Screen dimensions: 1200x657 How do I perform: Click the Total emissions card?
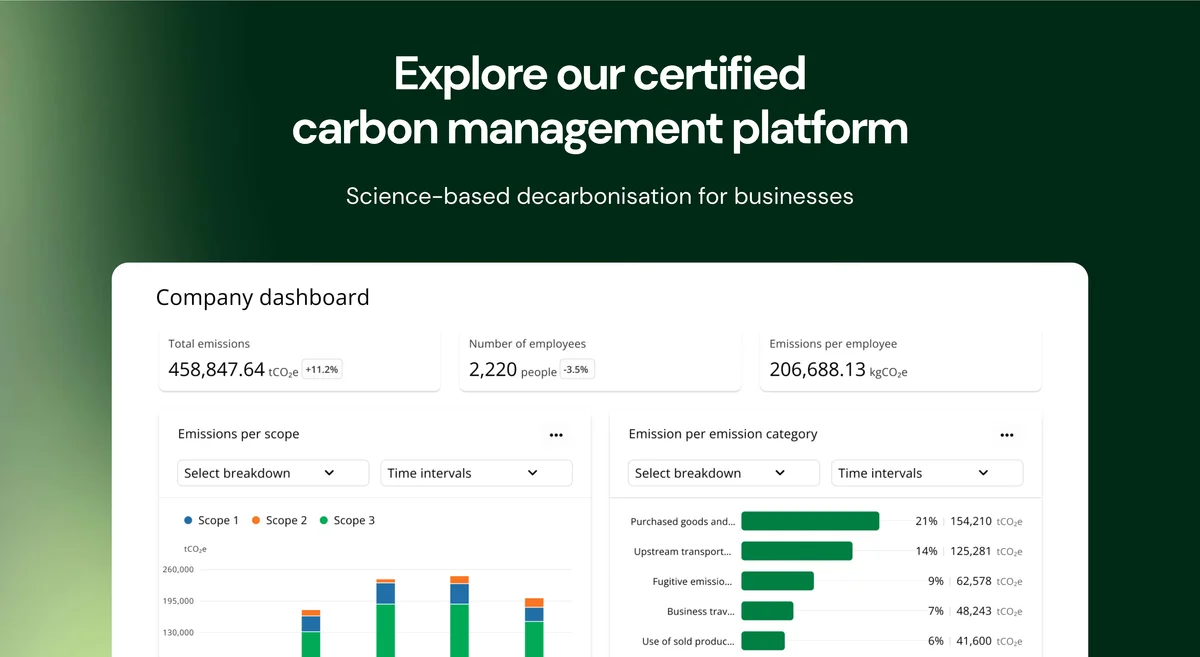point(298,359)
